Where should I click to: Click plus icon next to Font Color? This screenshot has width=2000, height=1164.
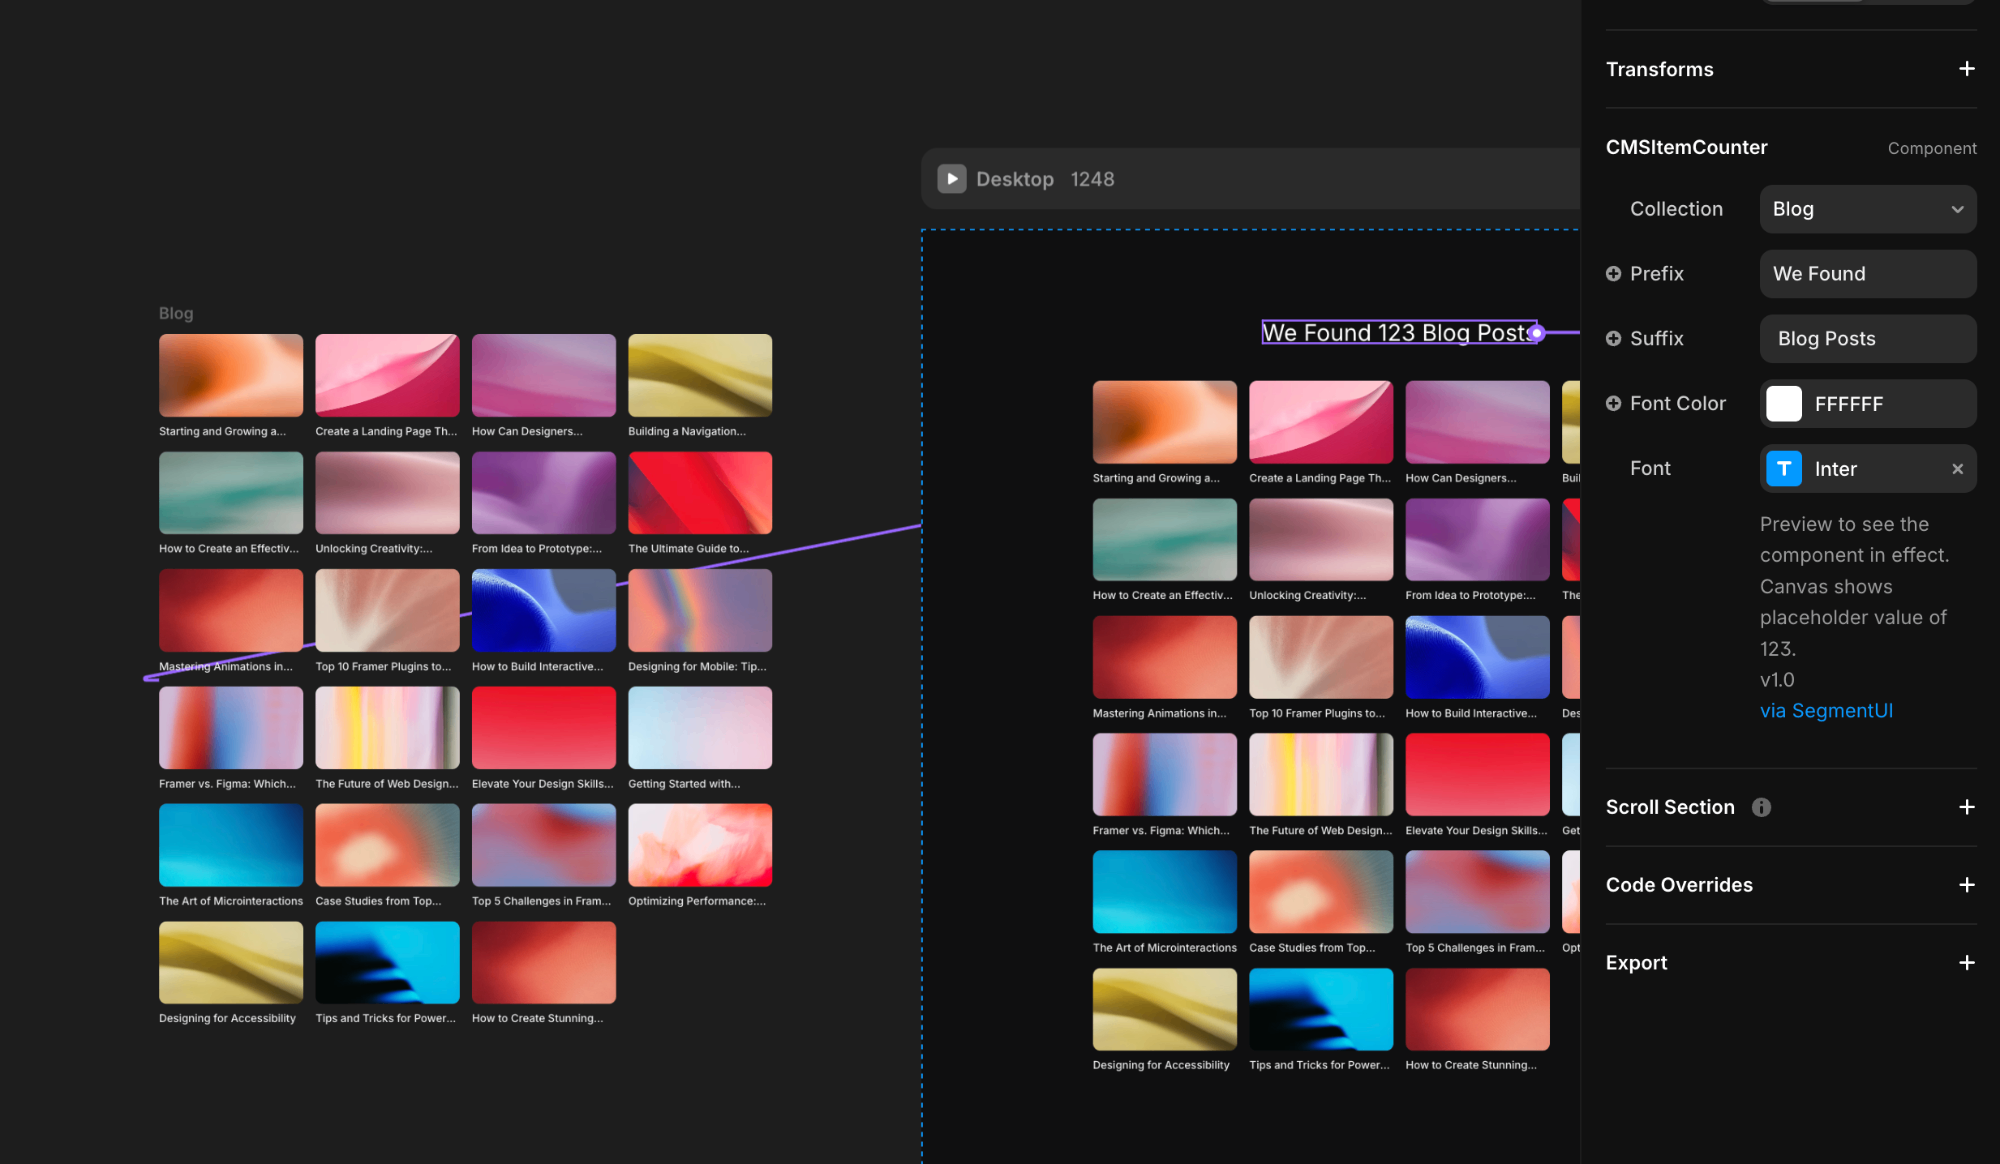tap(1613, 404)
